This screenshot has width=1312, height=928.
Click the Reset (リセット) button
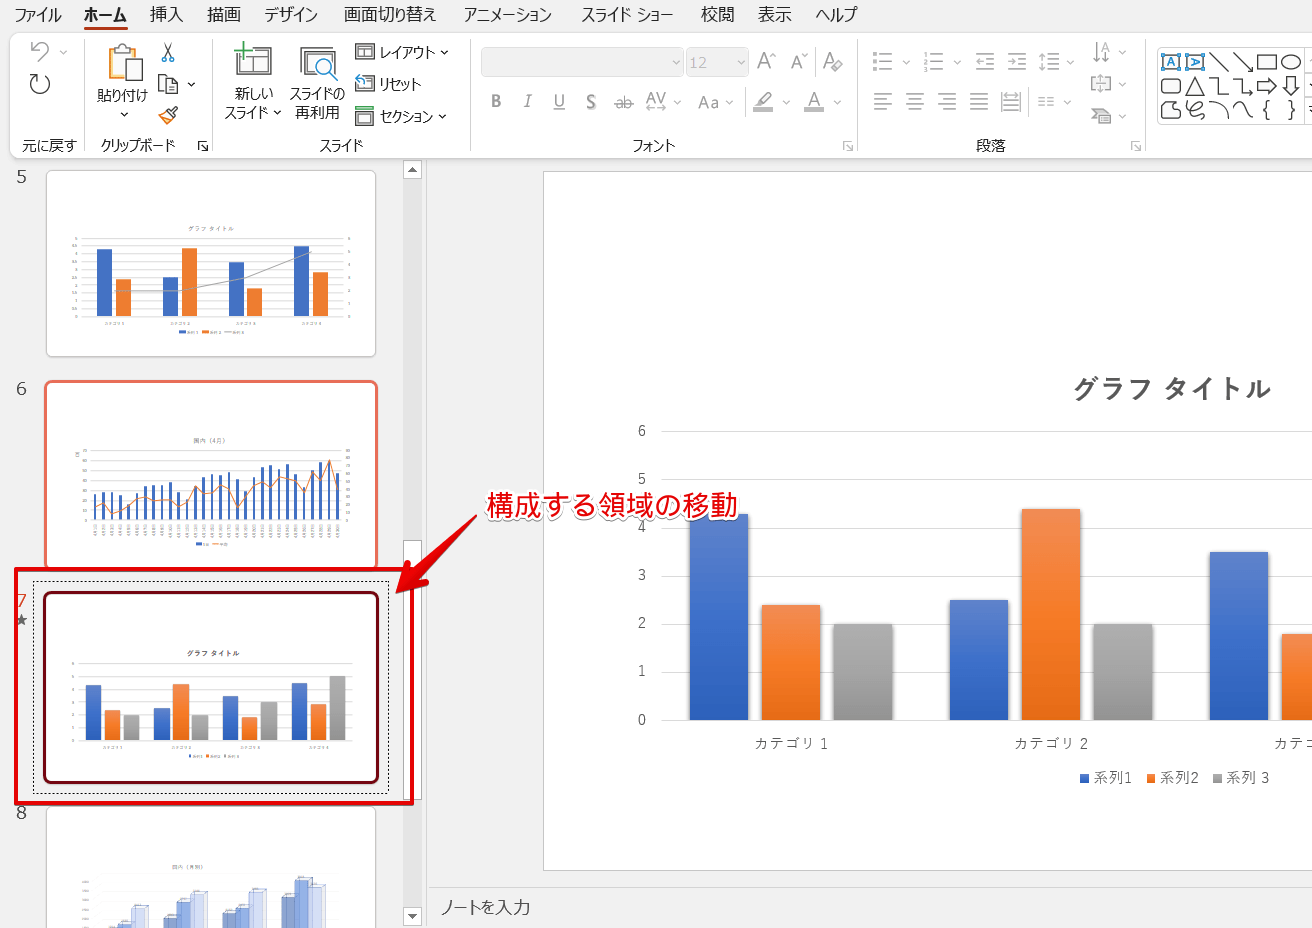pos(389,84)
